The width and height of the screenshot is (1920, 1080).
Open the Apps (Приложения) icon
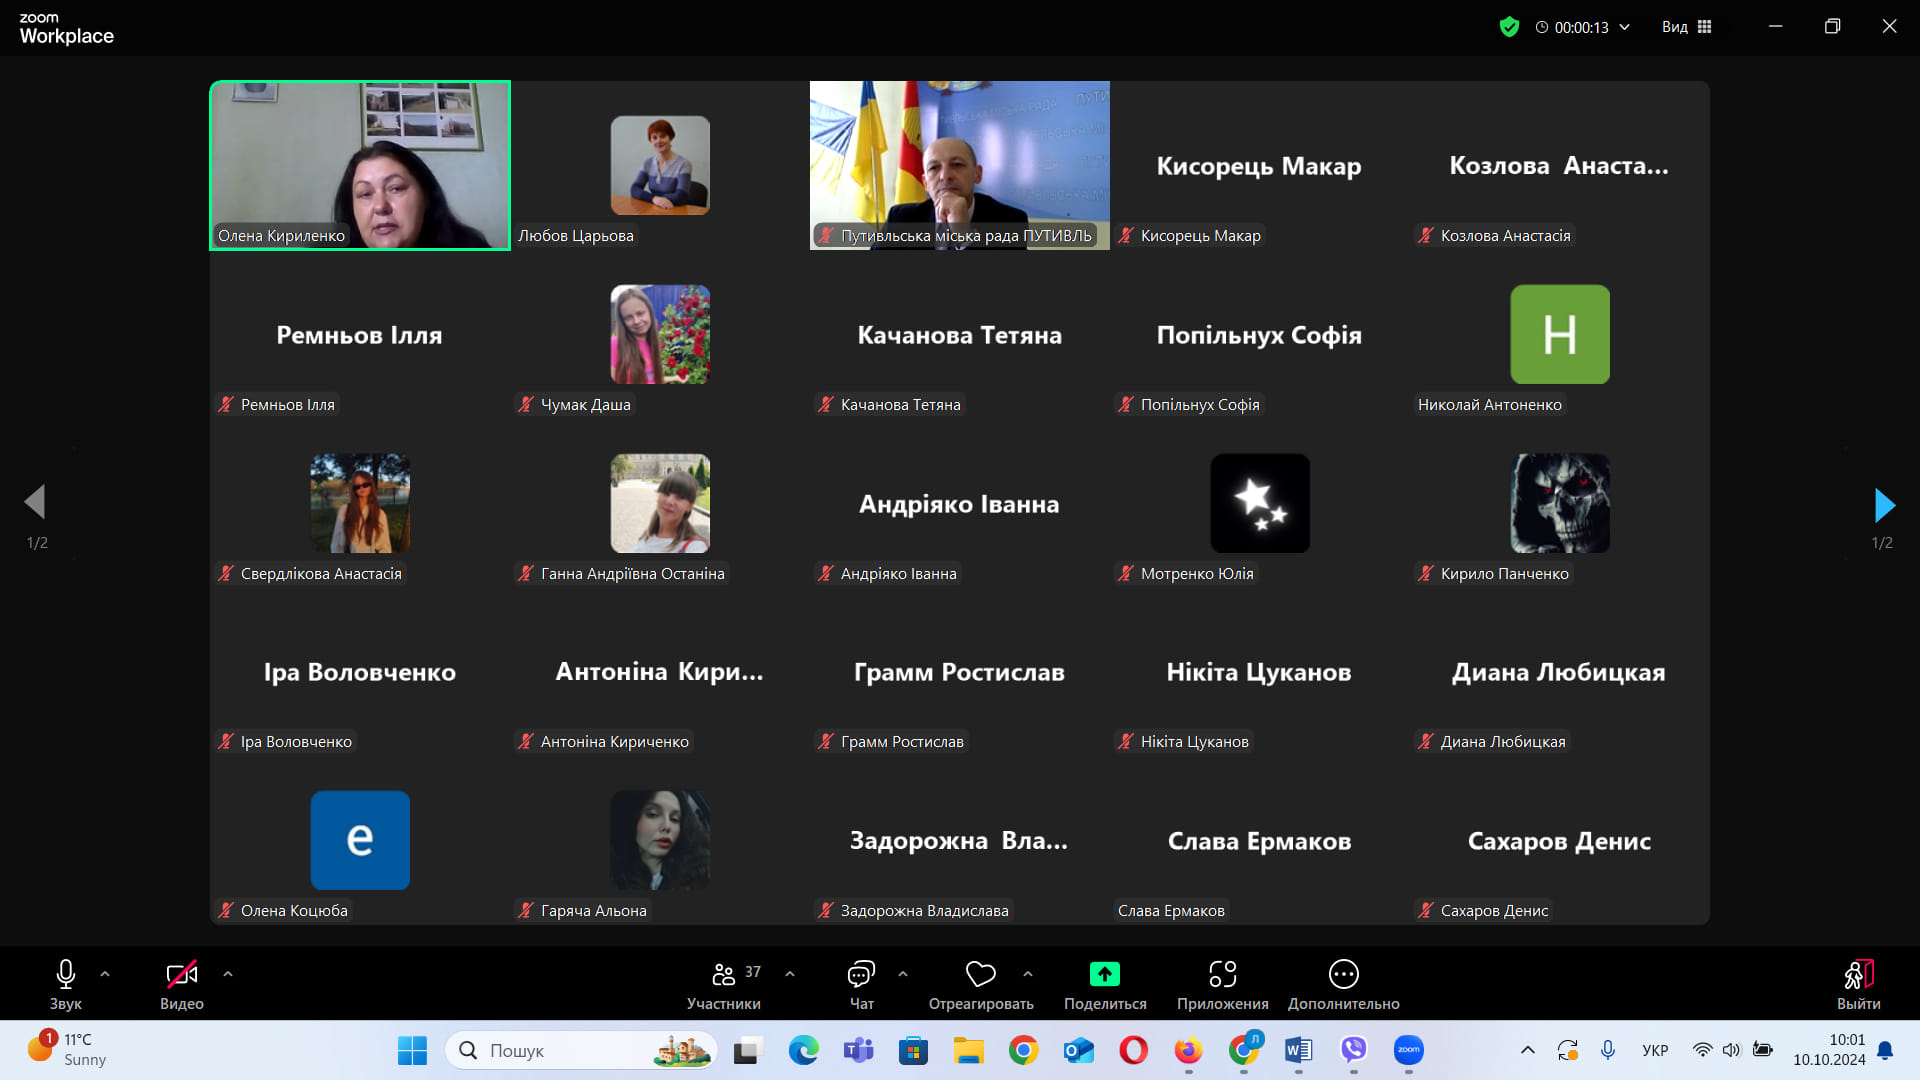[x=1222, y=974]
